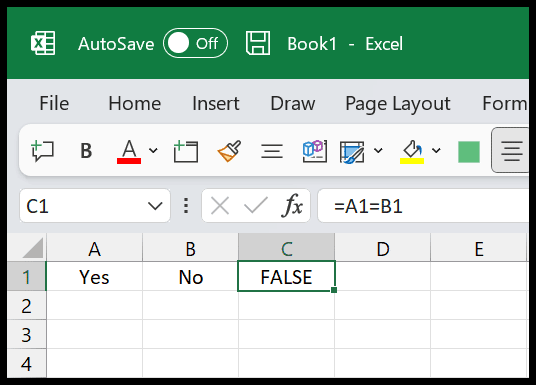Open fill color dropdown arrow
The height and width of the screenshot is (385, 536).
436,150
